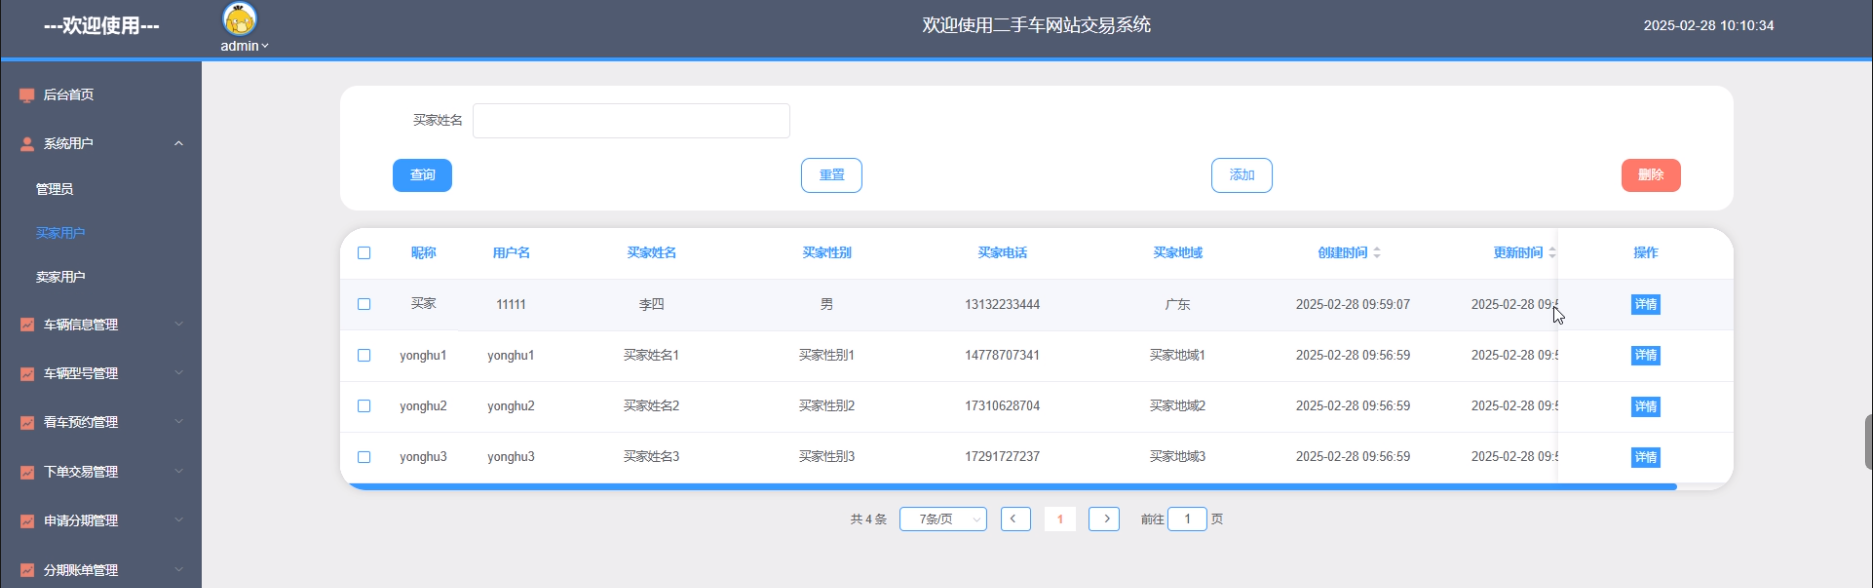This screenshot has width=1873, height=588.
Task: Expand 车辆信息管理 menu chevron
Action: pyautogui.click(x=179, y=324)
